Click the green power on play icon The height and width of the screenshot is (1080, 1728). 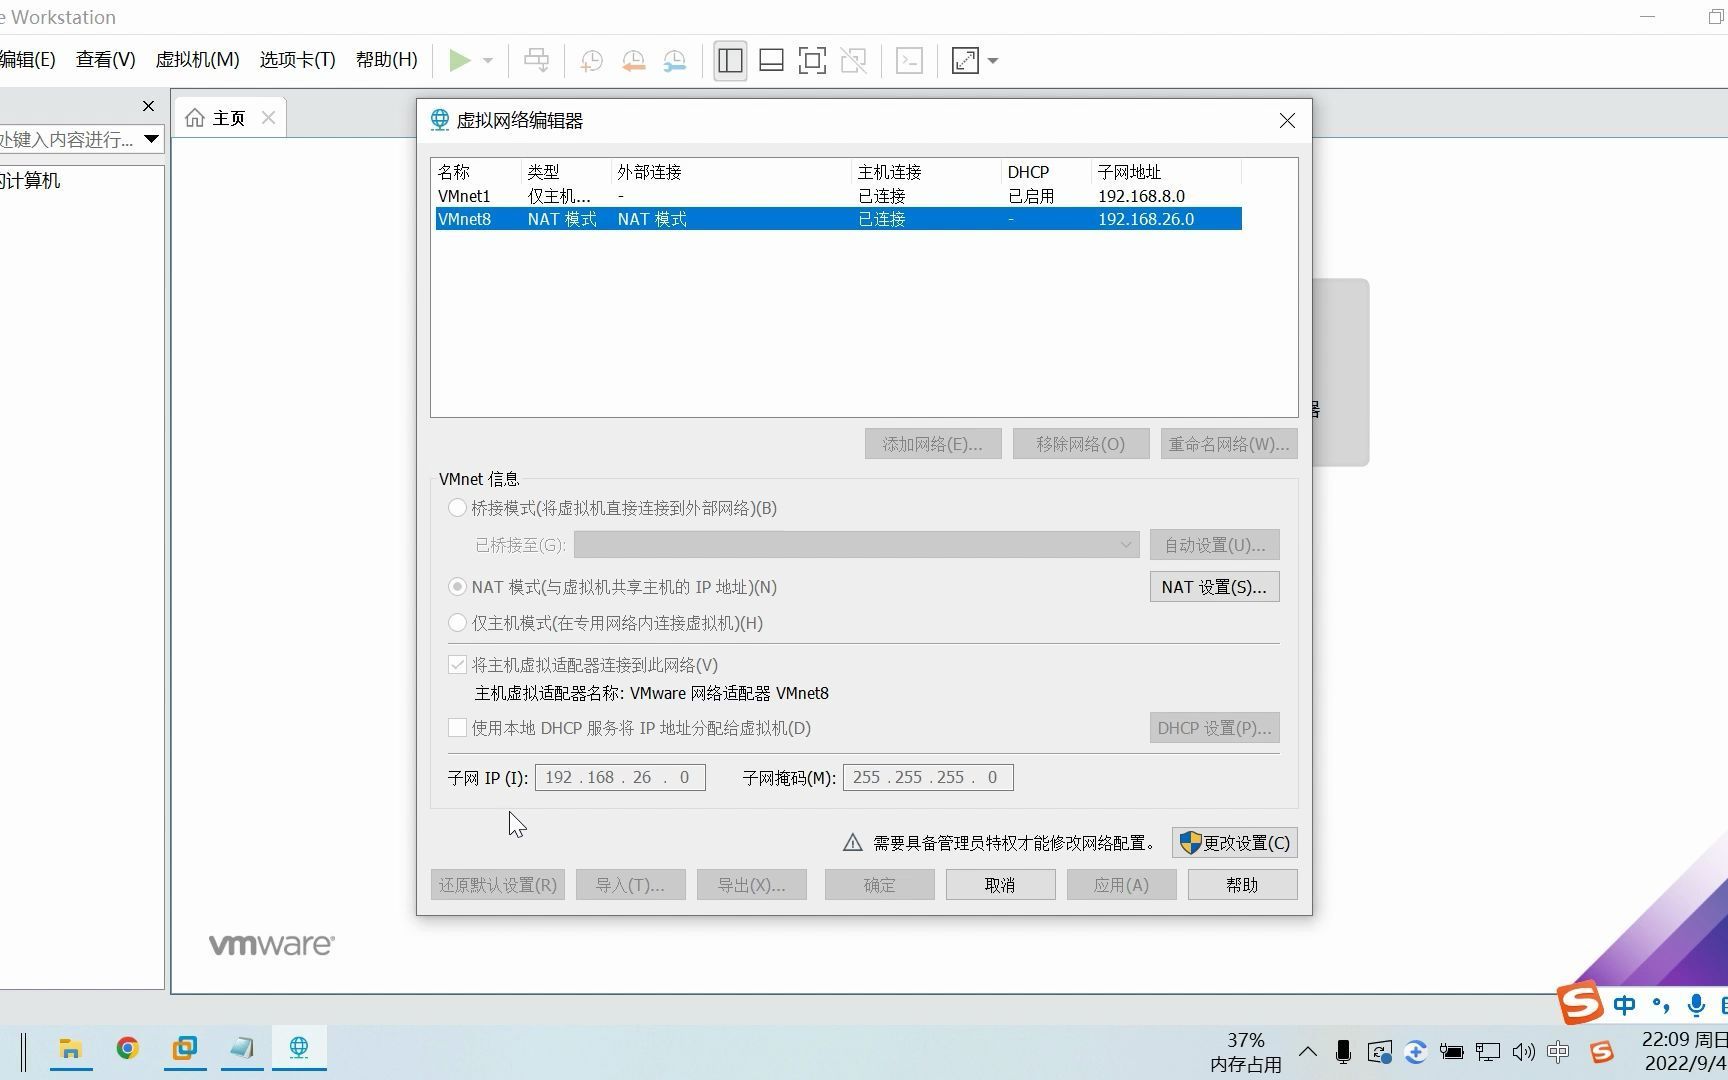[460, 61]
